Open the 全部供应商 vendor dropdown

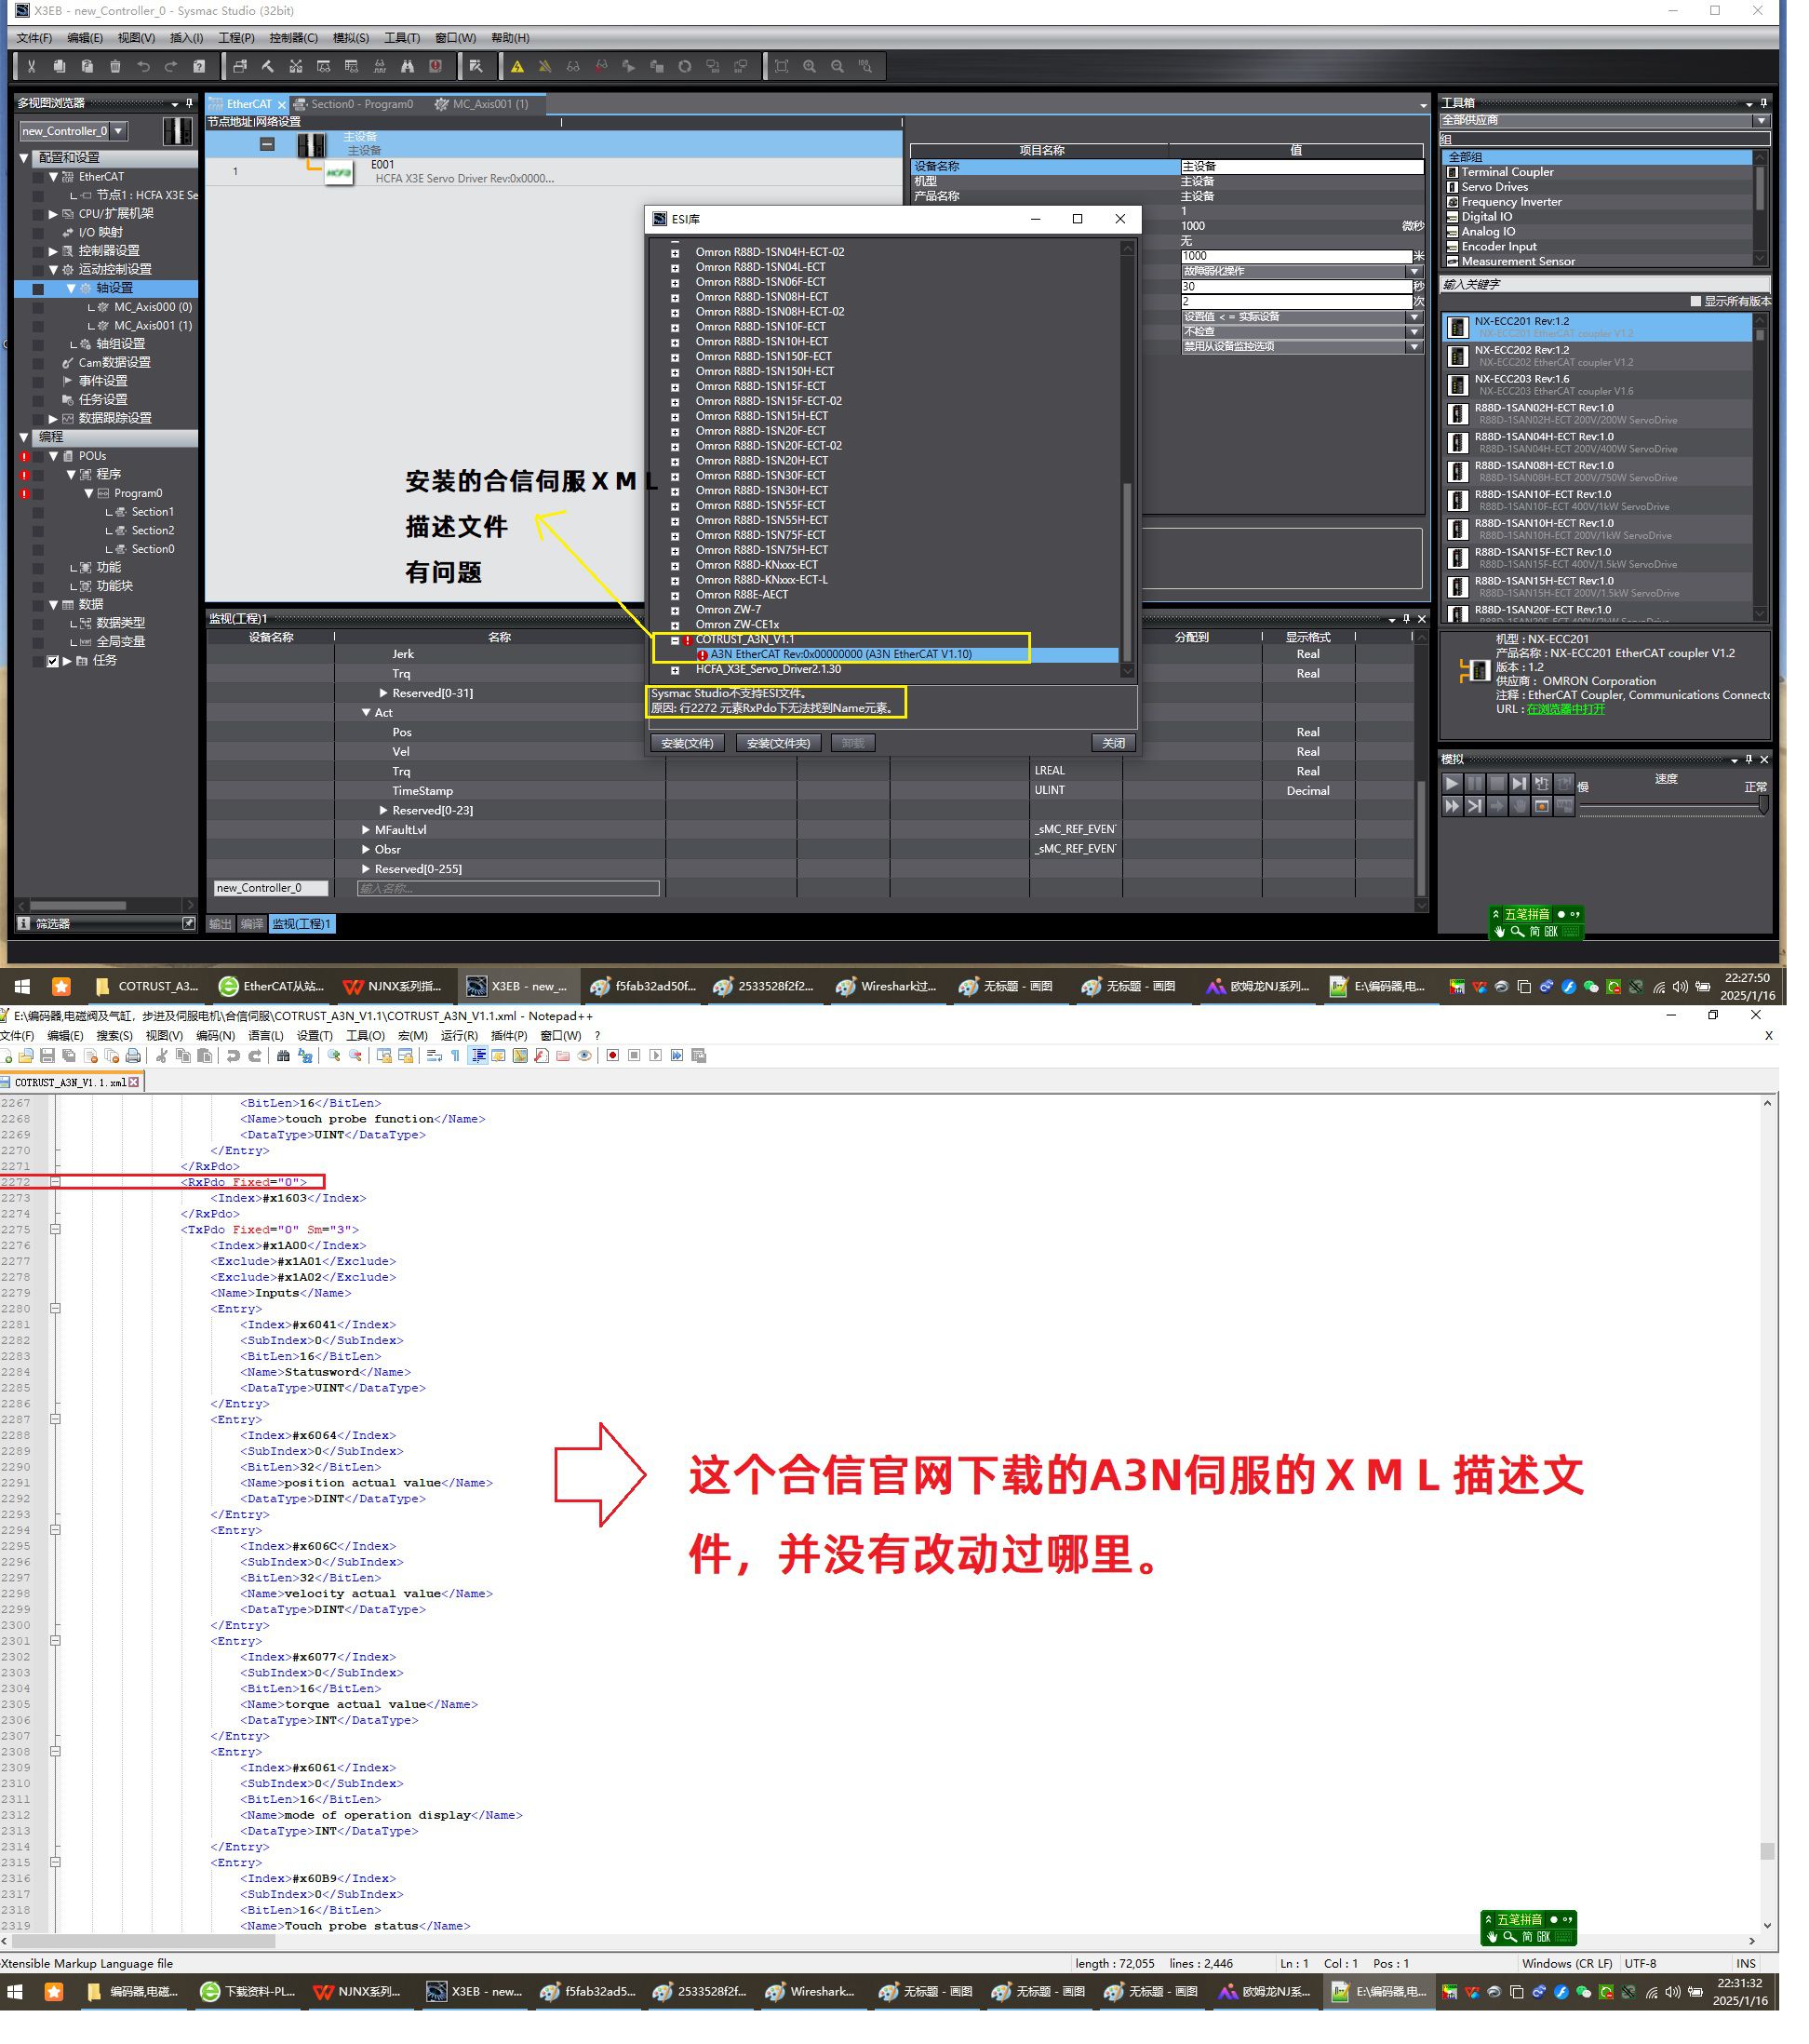click(x=1760, y=120)
